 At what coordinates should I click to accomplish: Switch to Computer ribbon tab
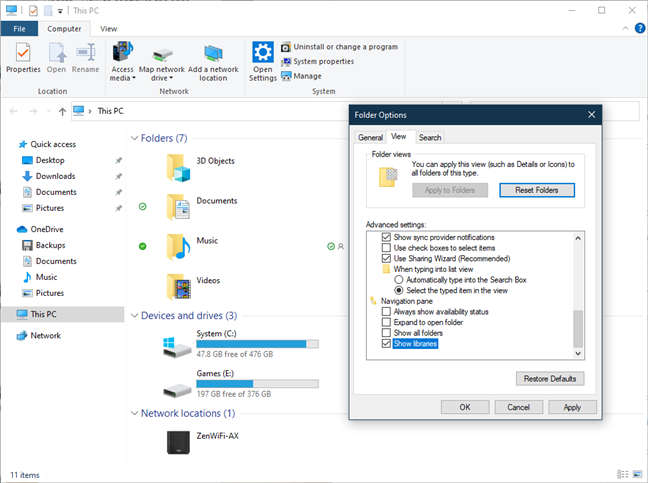click(x=64, y=29)
